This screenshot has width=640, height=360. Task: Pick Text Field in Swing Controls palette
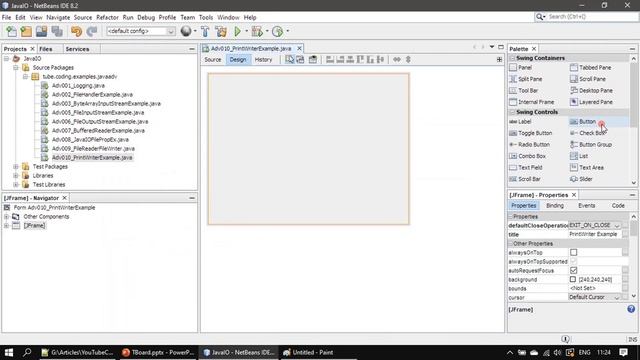[526, 167]
